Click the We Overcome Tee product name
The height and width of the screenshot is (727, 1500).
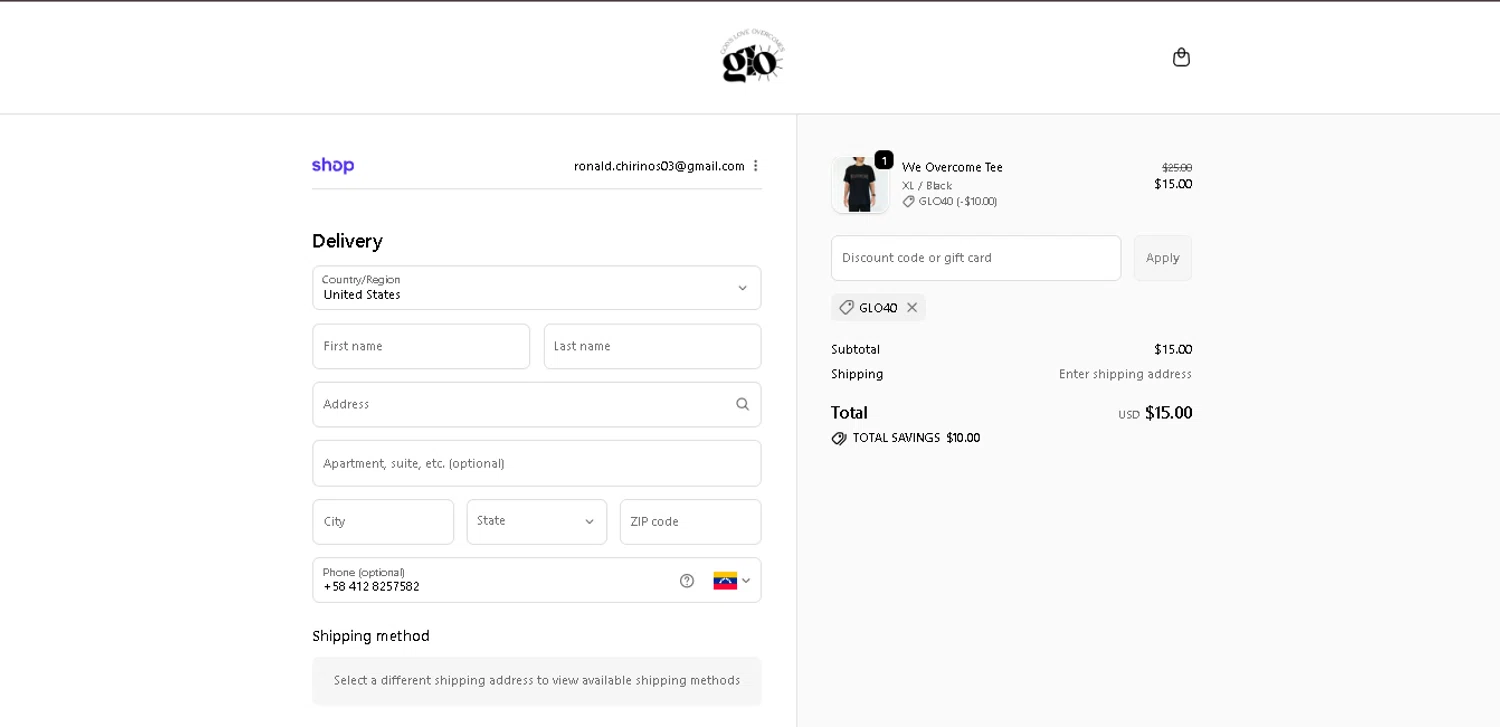pos(952,168)
